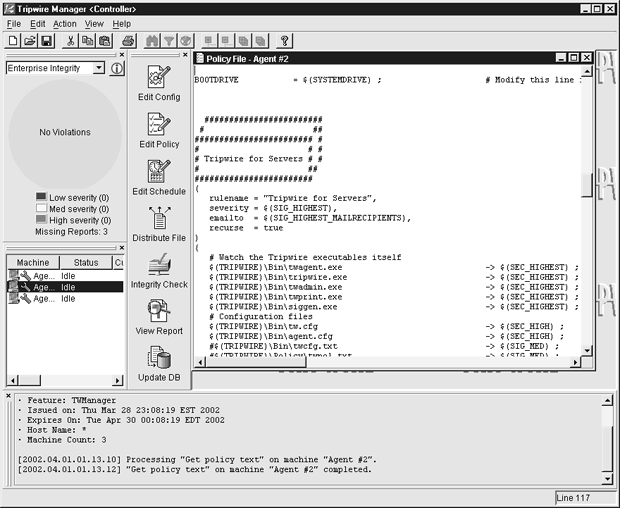Open the Enterprise Integrity dropdown
Screen dimensions: 620x508
(98, 68)
